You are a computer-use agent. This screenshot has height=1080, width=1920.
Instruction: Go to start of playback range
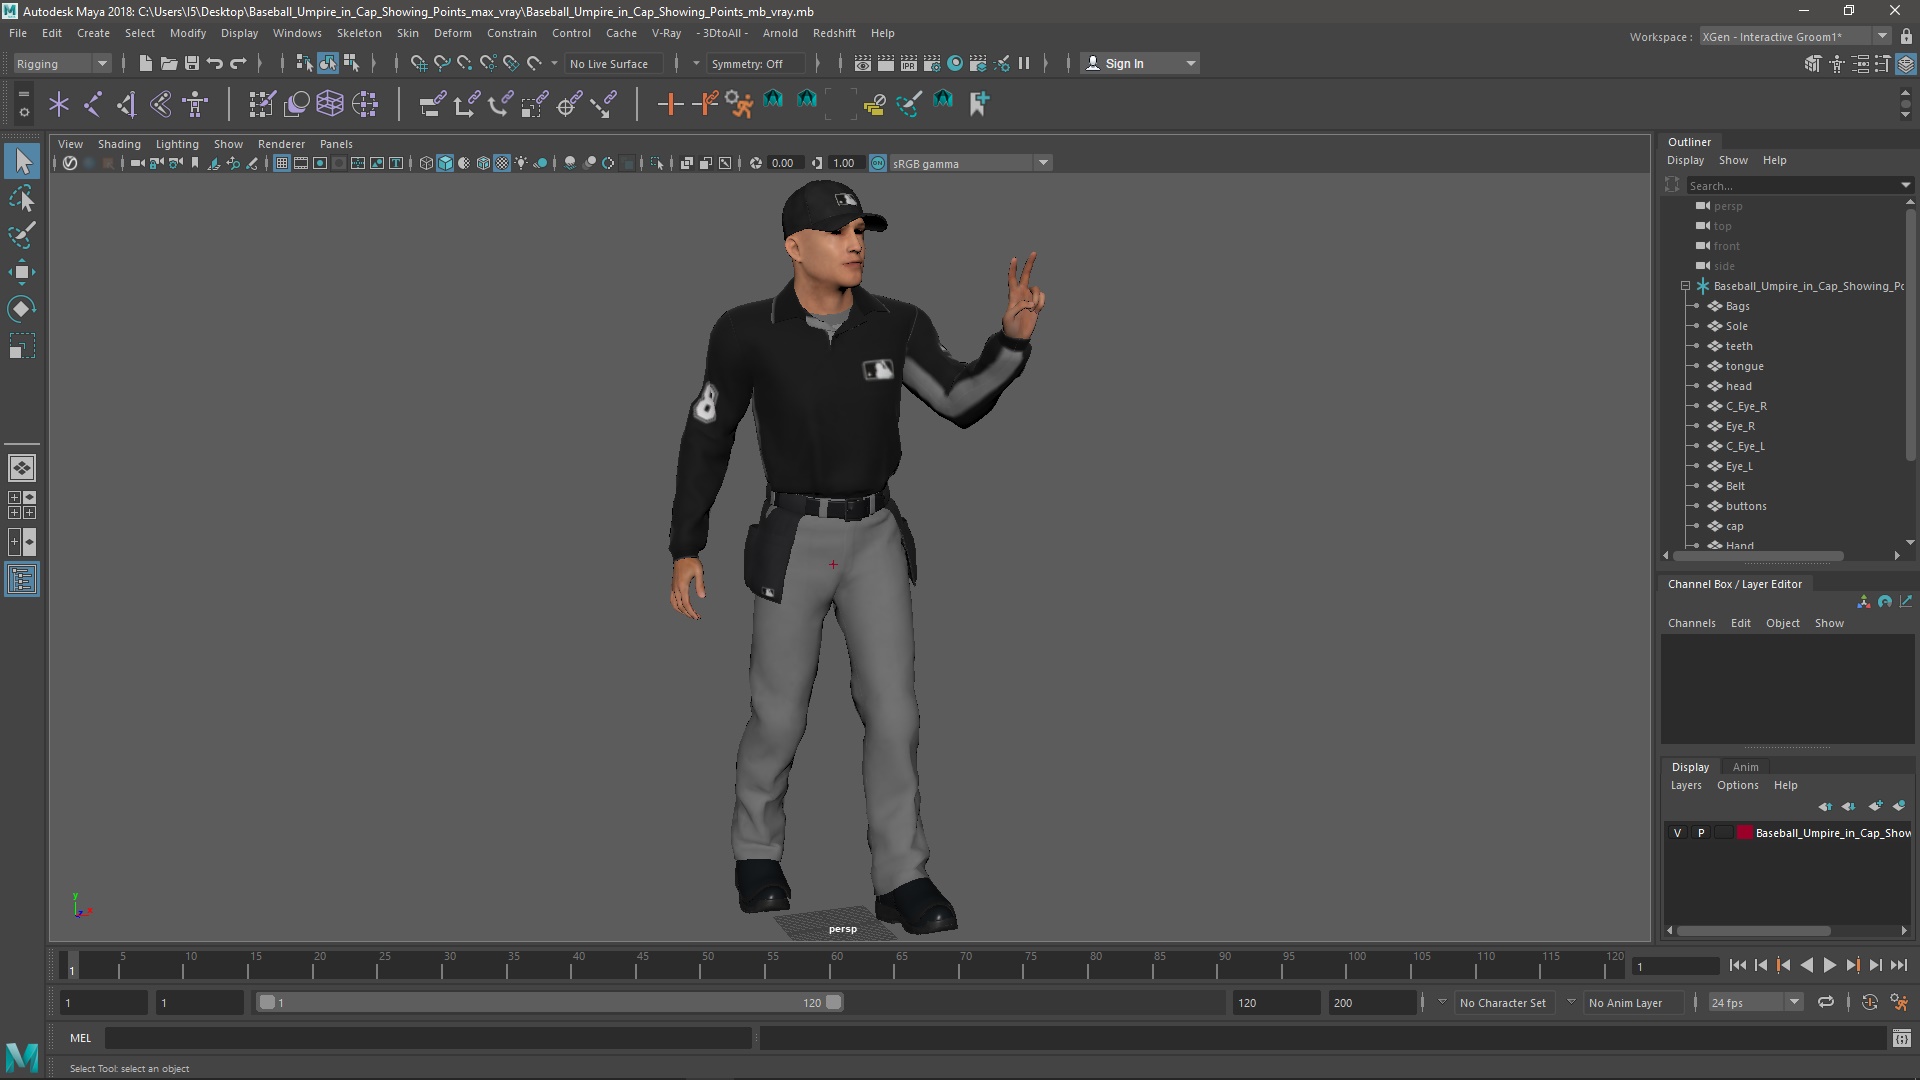point(1737,965)
